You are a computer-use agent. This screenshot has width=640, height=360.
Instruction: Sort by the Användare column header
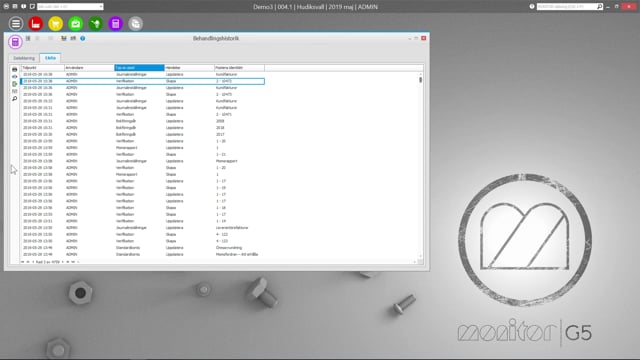coord(89,68)
